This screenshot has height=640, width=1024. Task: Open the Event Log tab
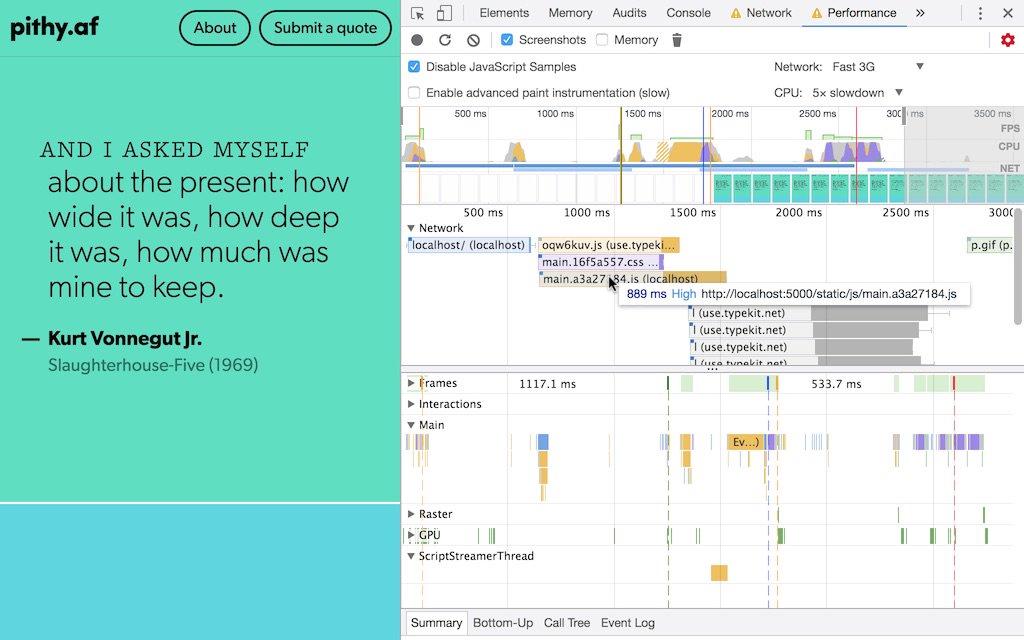[628, 623]
